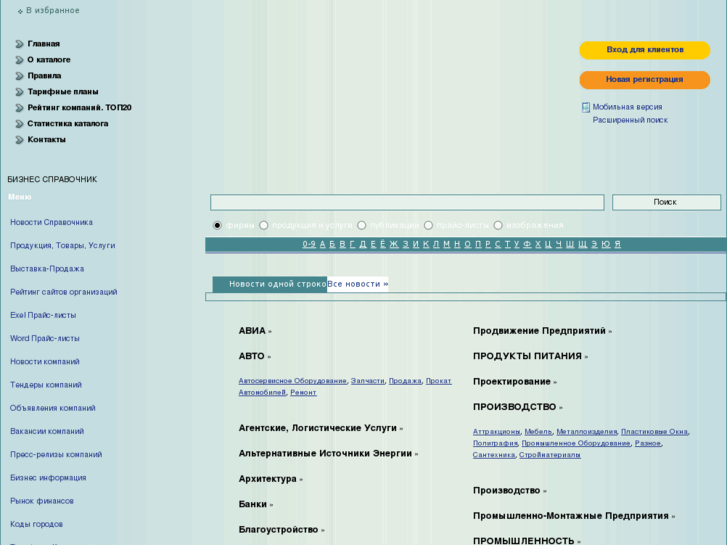Select the продукция и услуги radio button
This screenshot has height=545, width=727.
tap(263, 225)
